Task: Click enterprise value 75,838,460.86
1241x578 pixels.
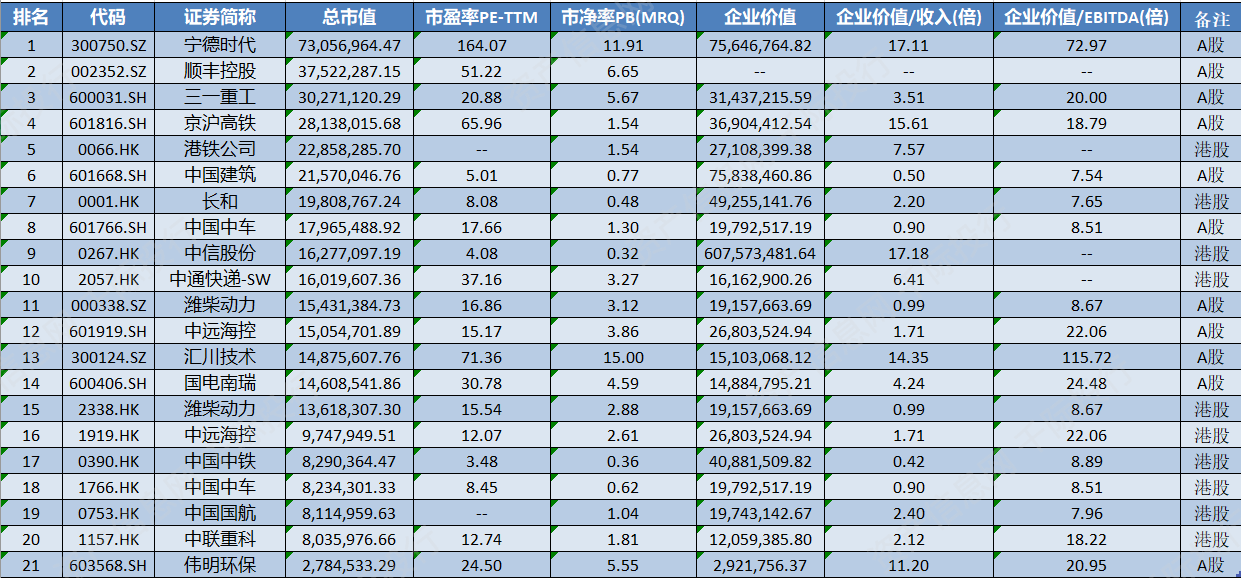Action: tap(760, 175)
